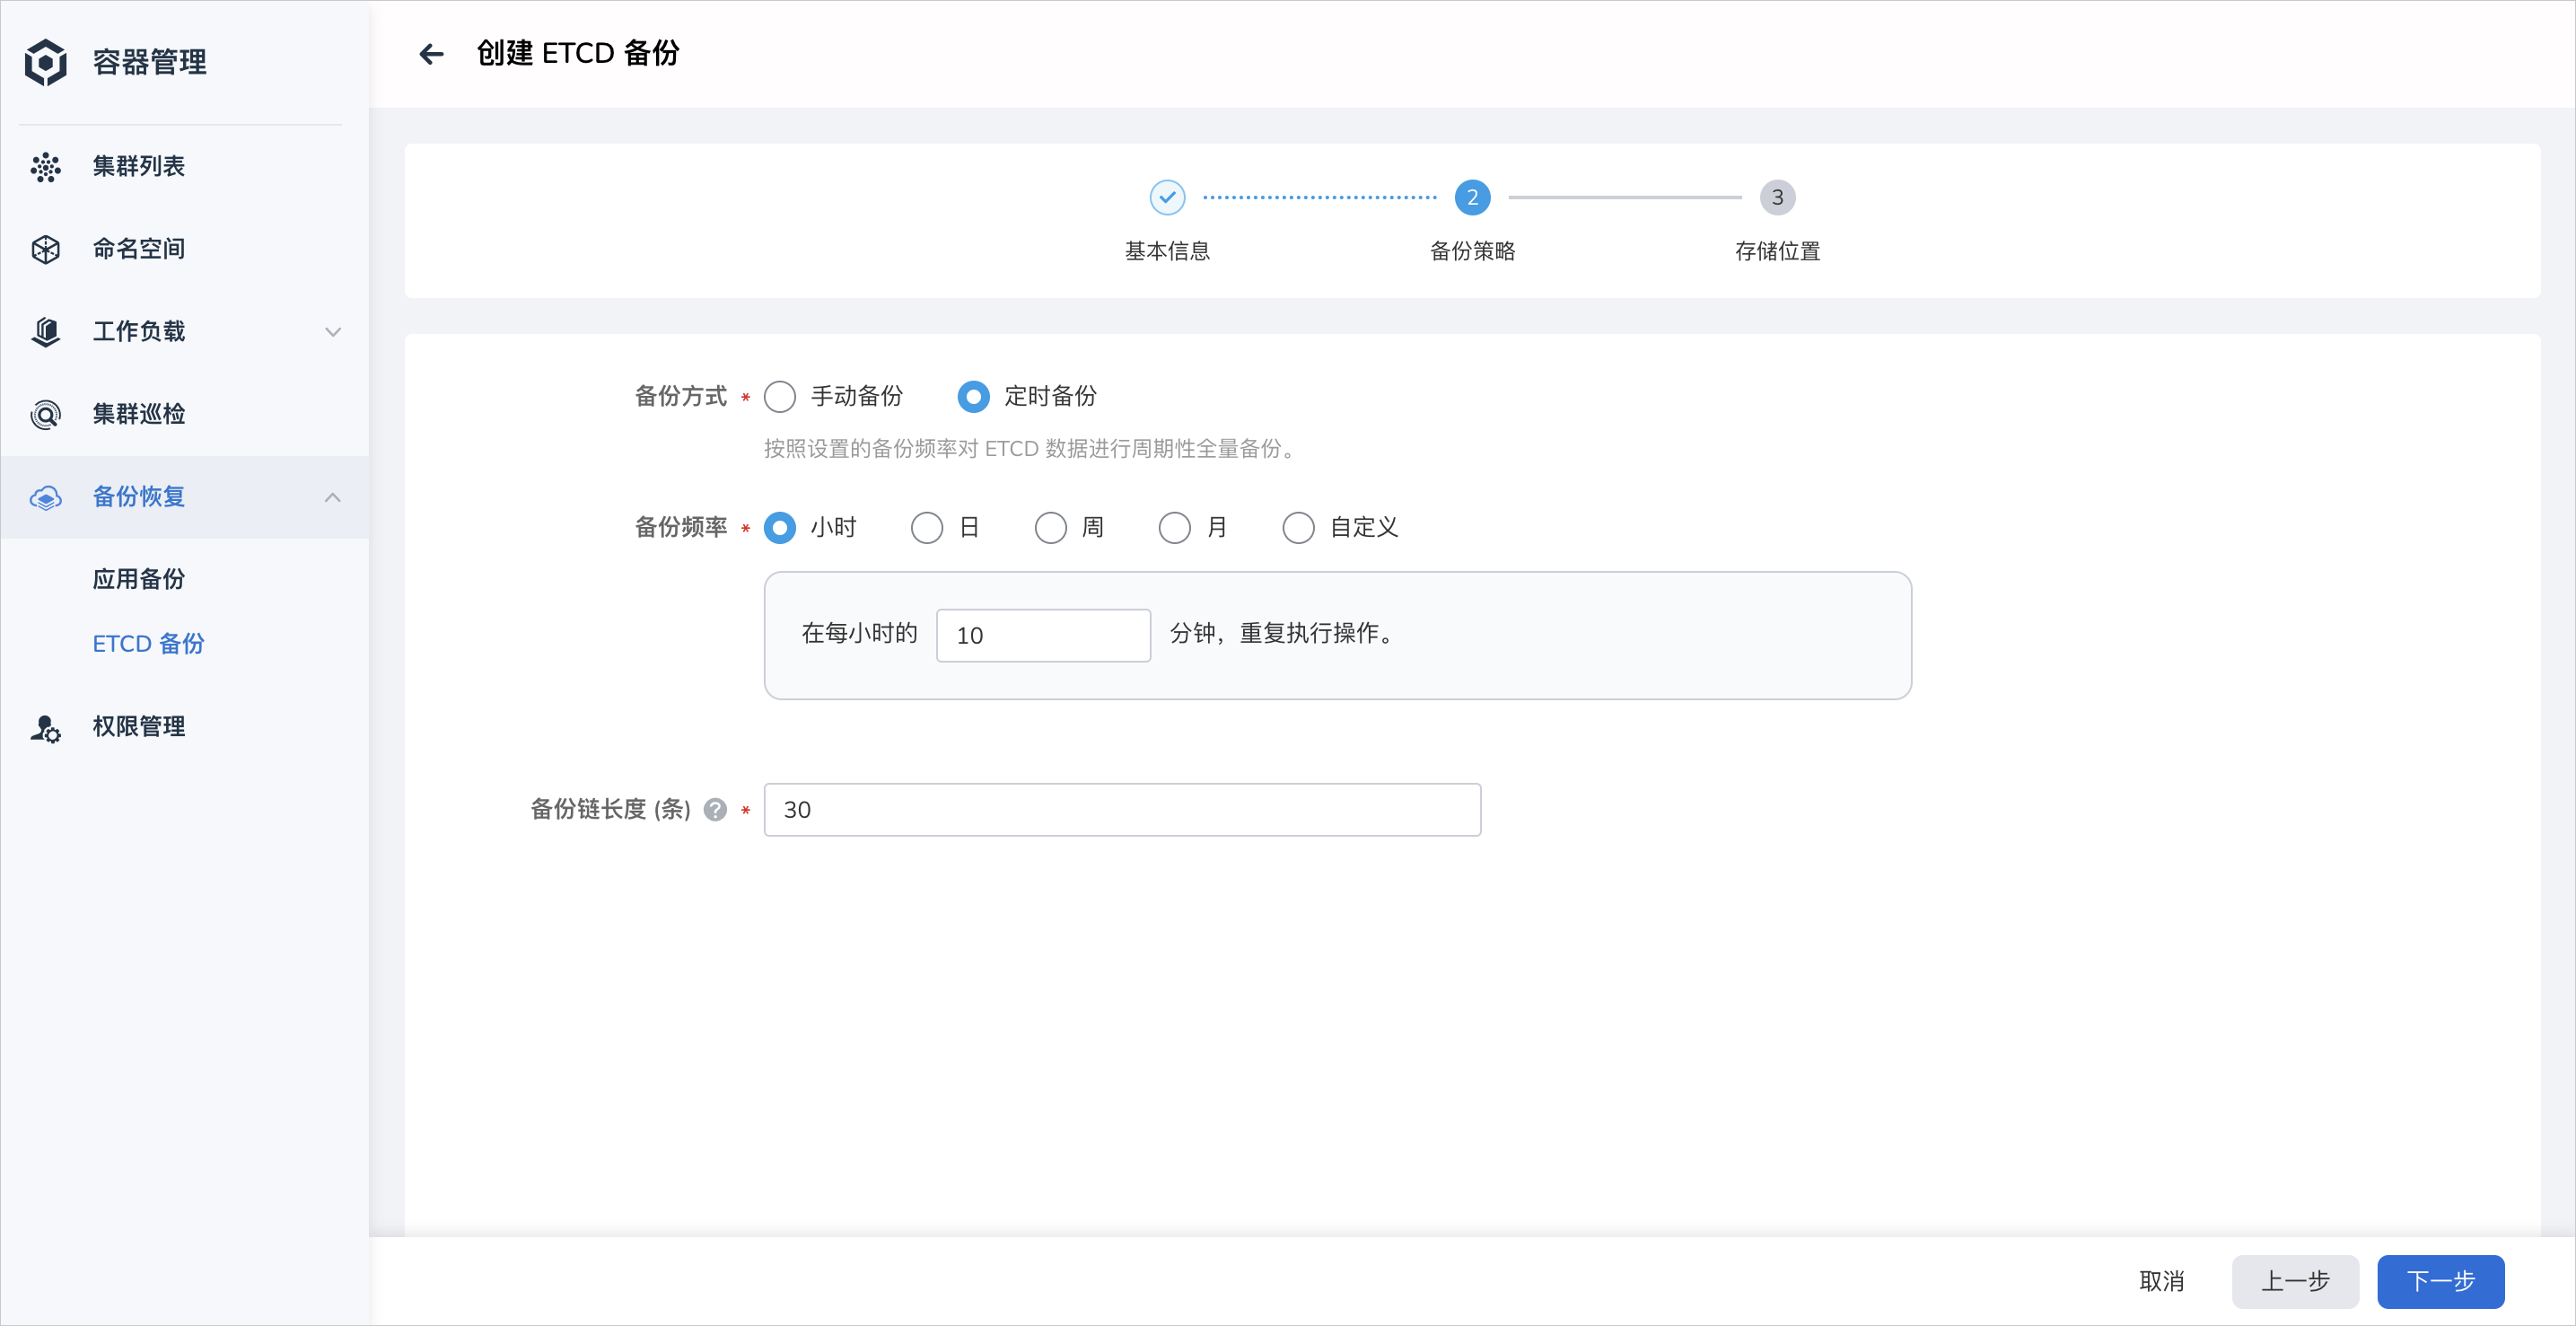Screen dimensions: 2576x1326
Task: Choose the 周 frequency radio
Action: 1051,528
